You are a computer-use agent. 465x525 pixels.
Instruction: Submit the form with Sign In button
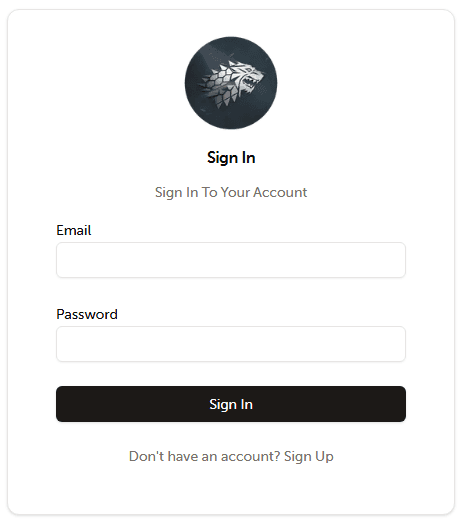(x=231, y=404)
